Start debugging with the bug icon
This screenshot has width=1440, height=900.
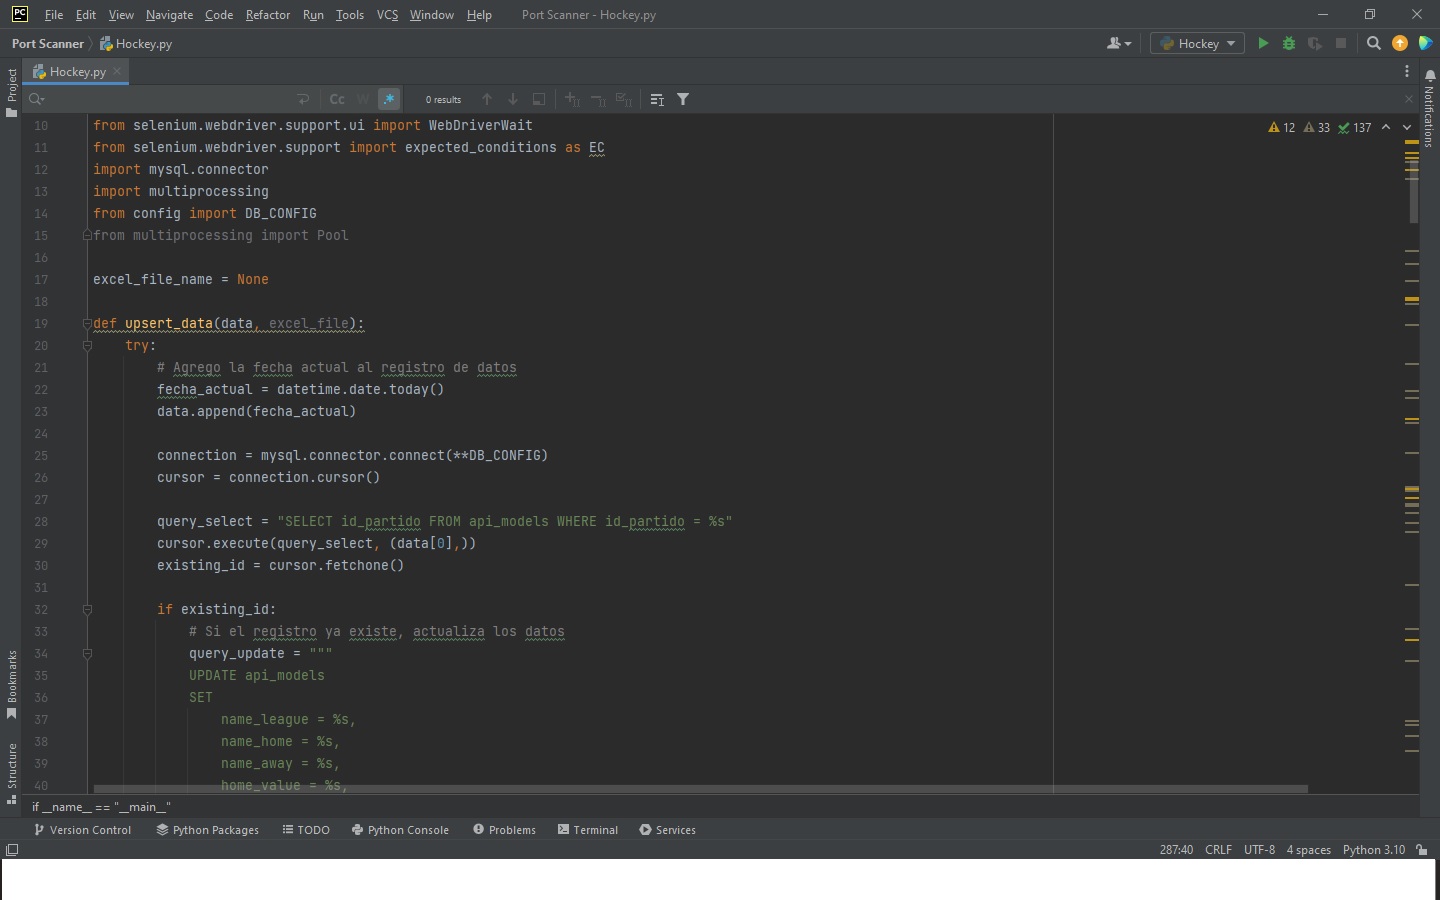[1289, 43]
